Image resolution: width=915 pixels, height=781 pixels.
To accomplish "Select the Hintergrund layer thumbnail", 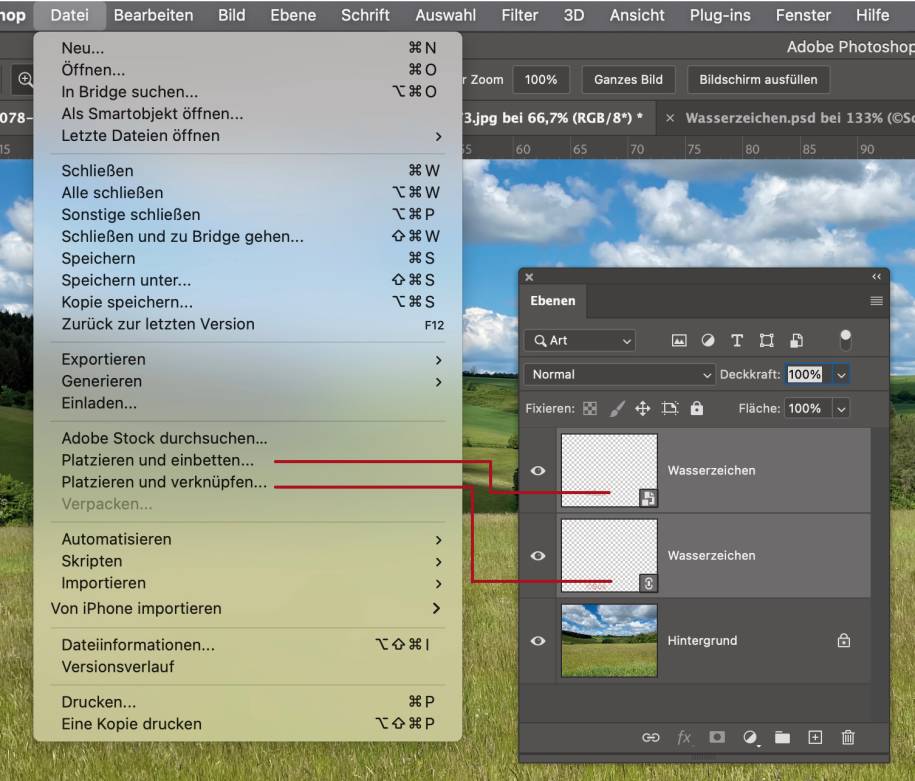I will [x=609, y=641].
